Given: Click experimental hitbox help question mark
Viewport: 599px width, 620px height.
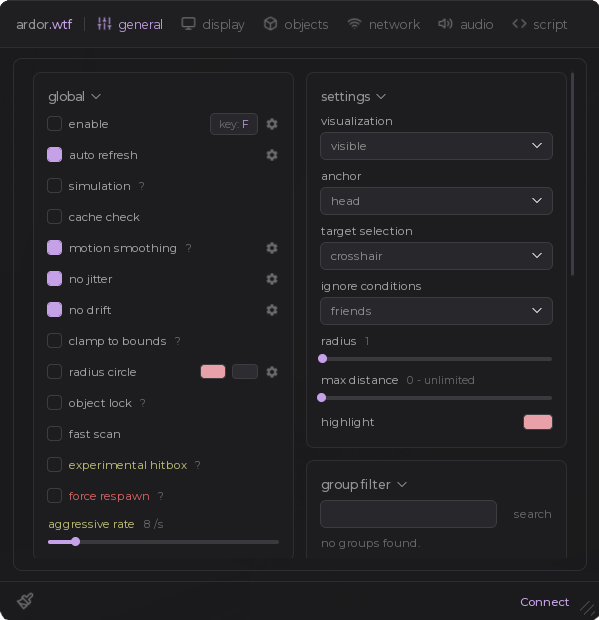Looking at the screenshot, I should click(x=198, y=465).
